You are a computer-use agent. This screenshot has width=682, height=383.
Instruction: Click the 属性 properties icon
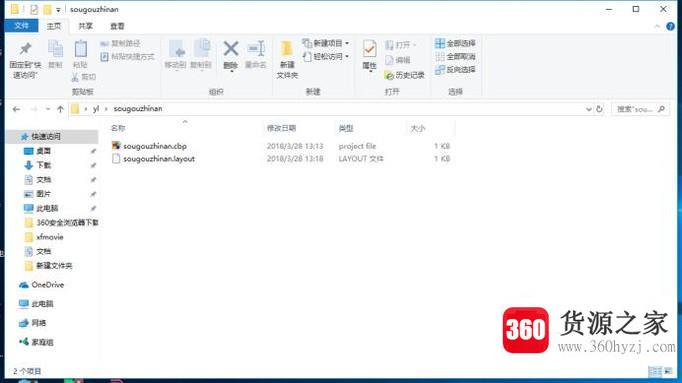point(369,49)
